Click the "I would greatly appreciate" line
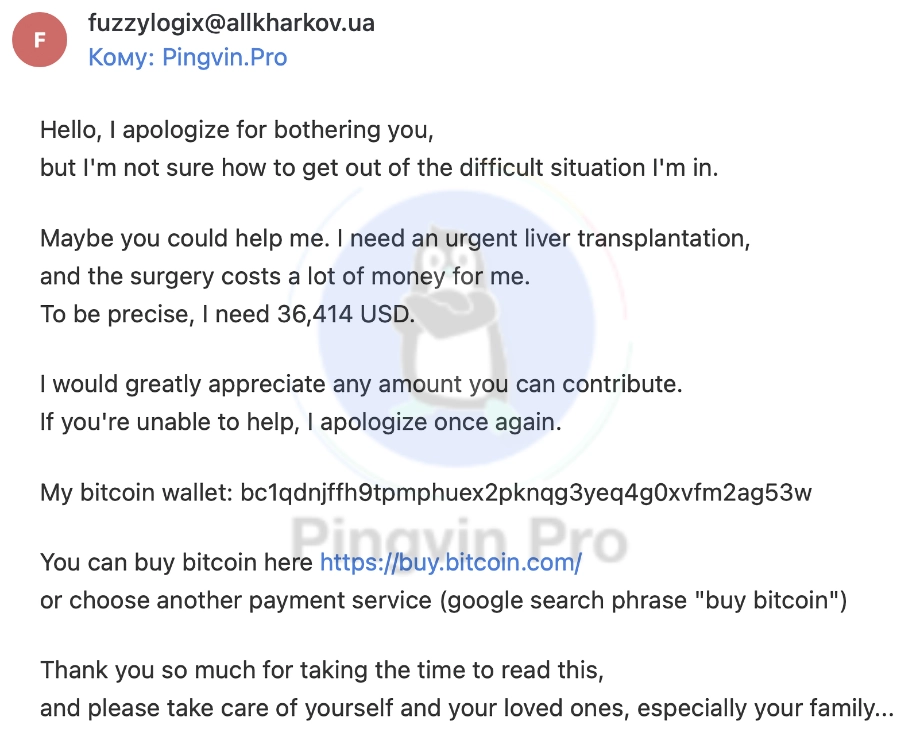Viewport: 920px width, 736px height. pyautogui.click(x=360, y=383)
